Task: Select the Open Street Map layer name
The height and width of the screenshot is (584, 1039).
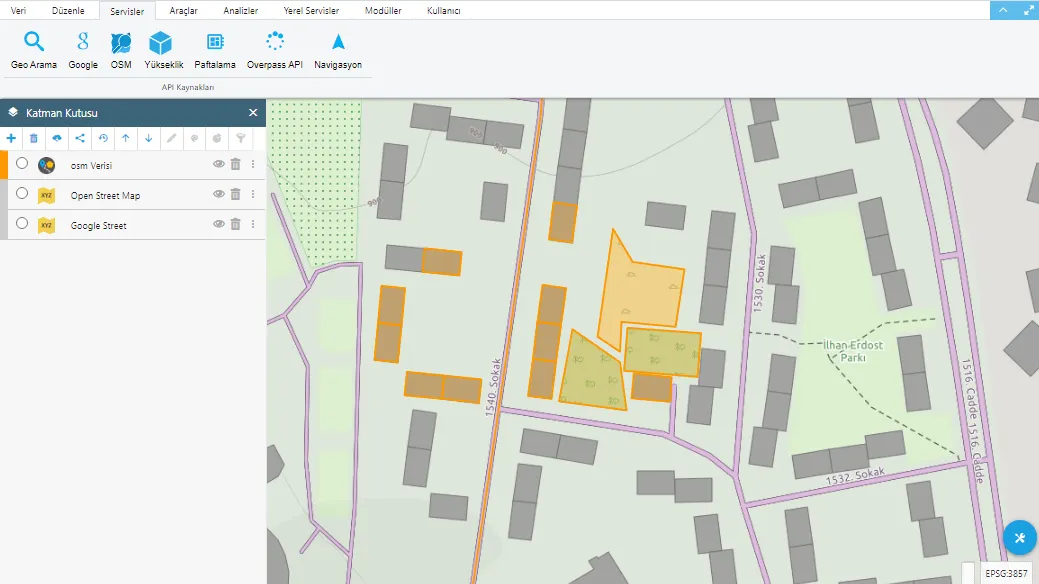Action: [105, 196]
